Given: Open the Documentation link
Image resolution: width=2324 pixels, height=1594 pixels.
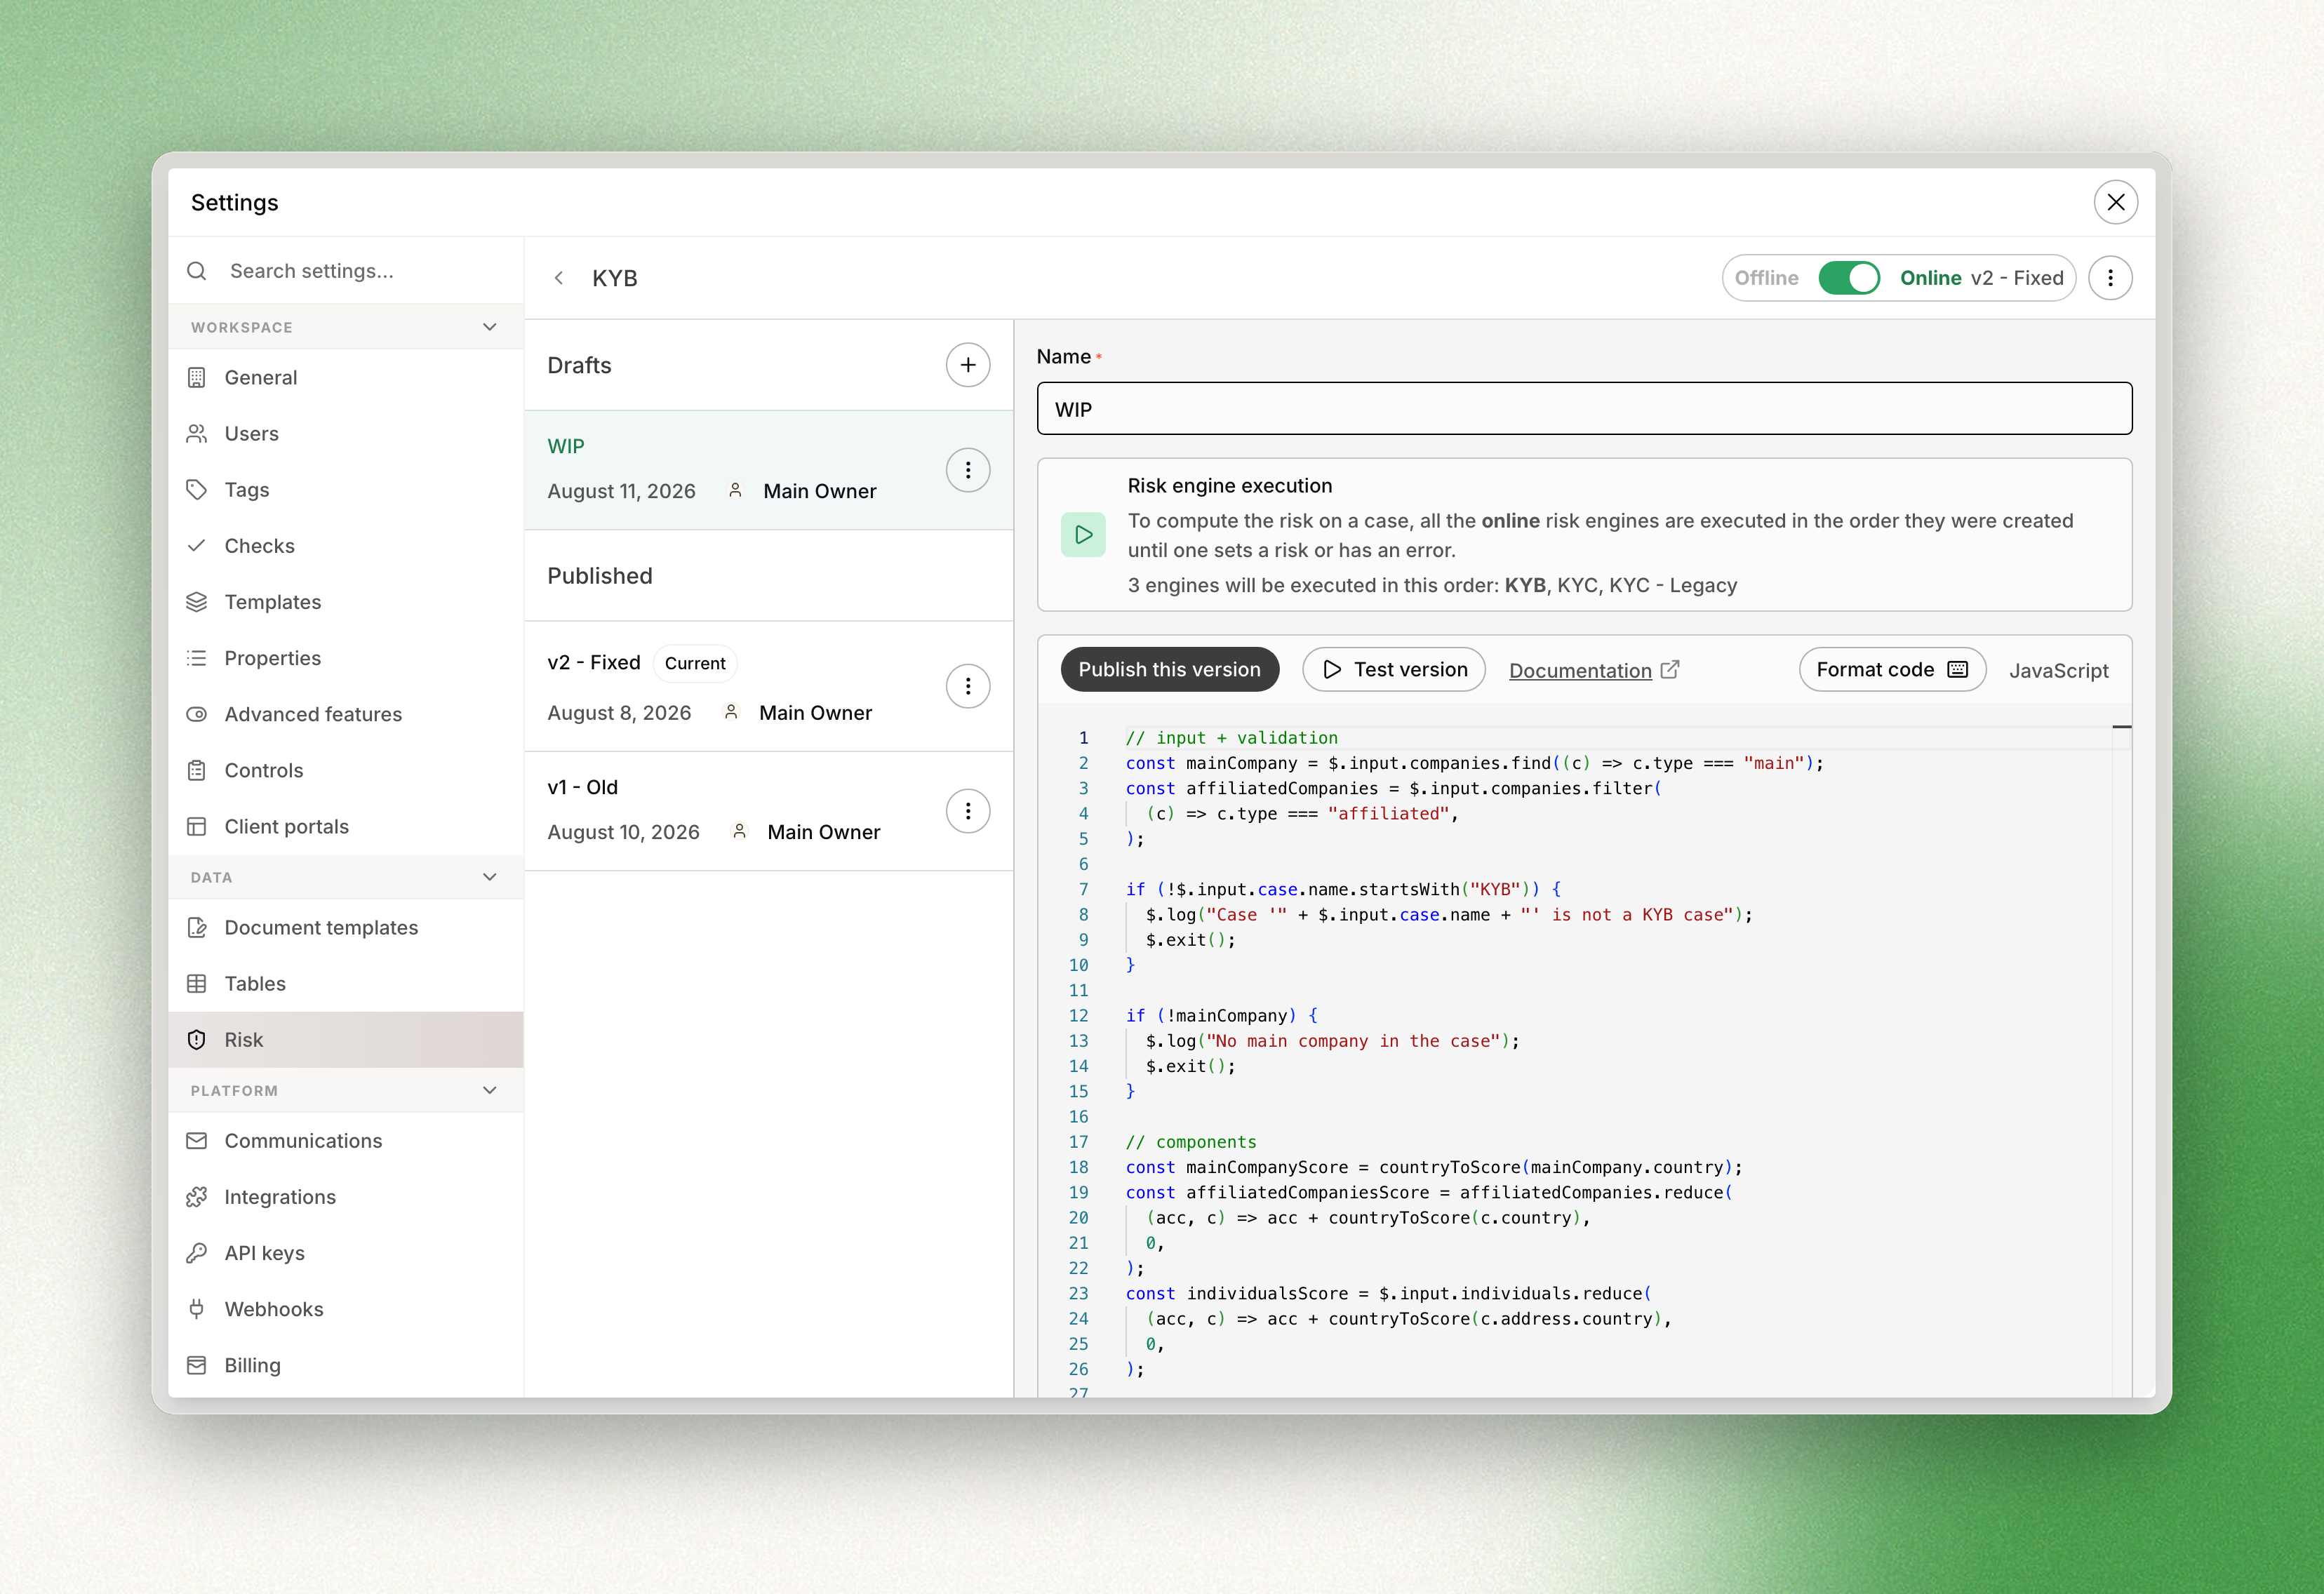Looking at the screenshot, I should 1593,670.
